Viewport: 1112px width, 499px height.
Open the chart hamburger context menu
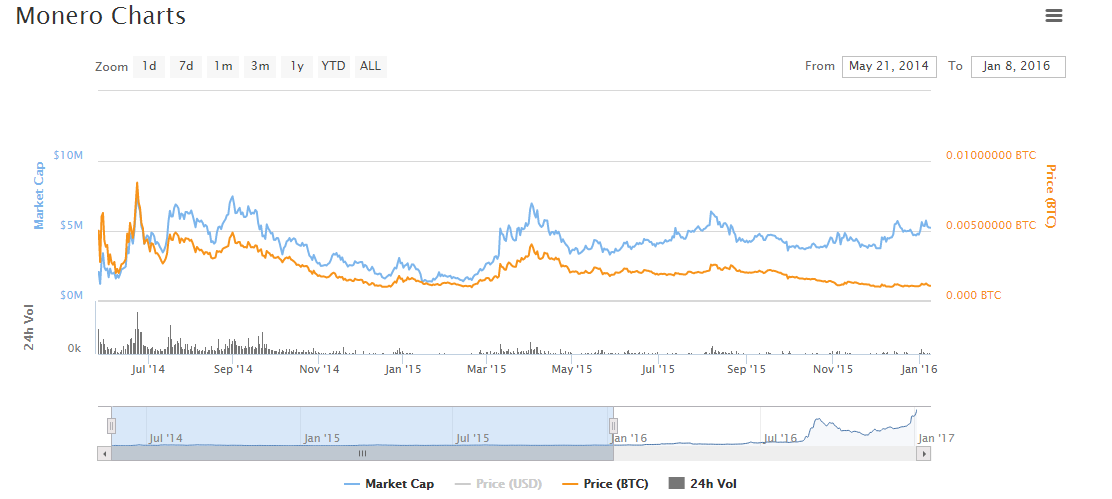1054,16
